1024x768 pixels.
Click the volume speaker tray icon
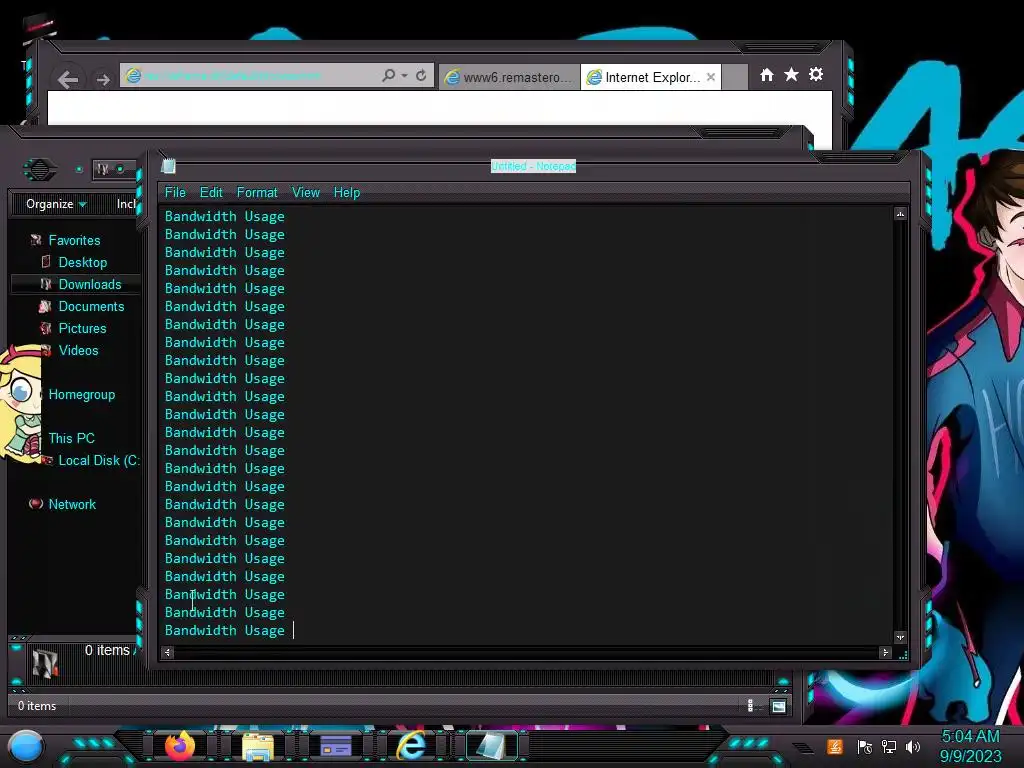point(913,746)
